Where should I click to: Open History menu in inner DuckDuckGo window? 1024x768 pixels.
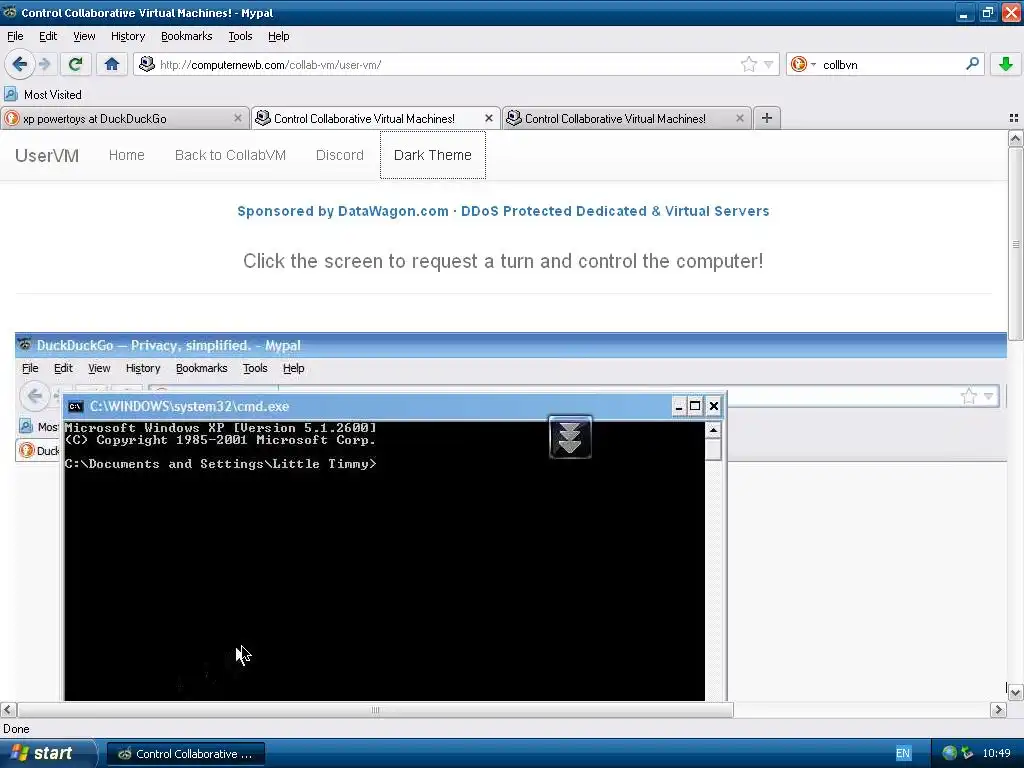(x=142, y=368)
